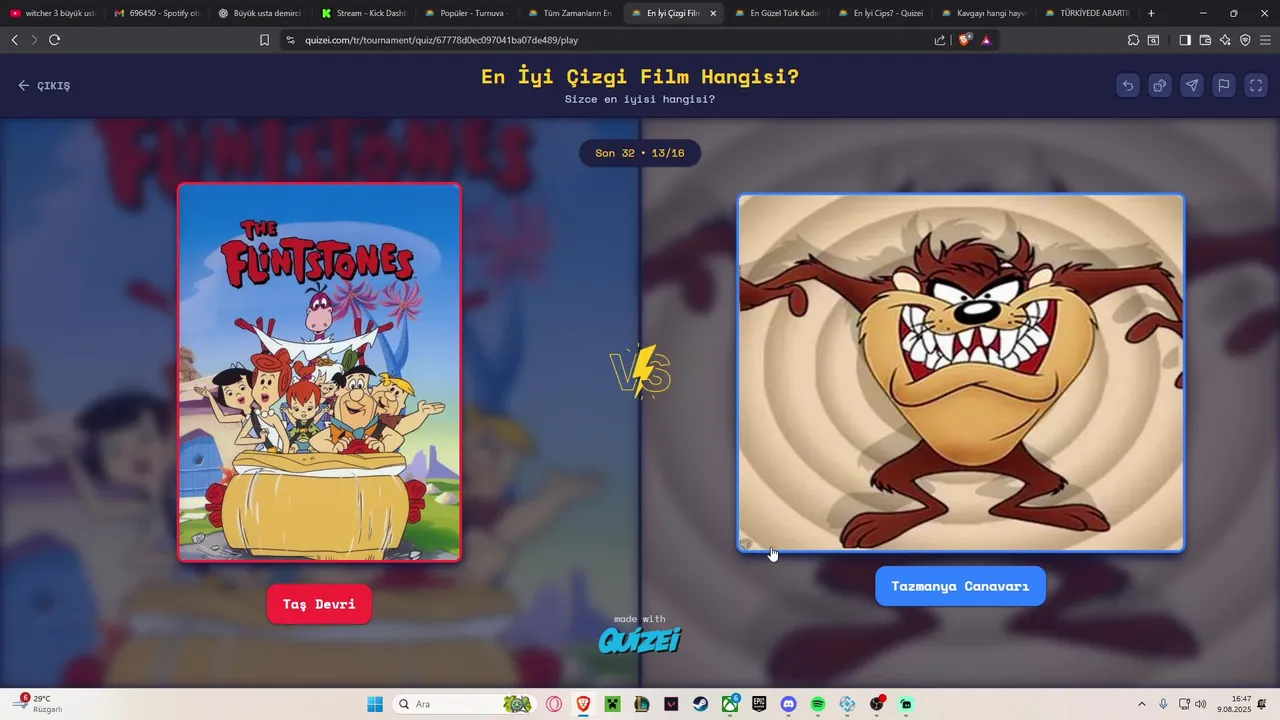Toggle the browser sidebar panel
This screenshot has width=1280, height=720.
point(1185,40)
